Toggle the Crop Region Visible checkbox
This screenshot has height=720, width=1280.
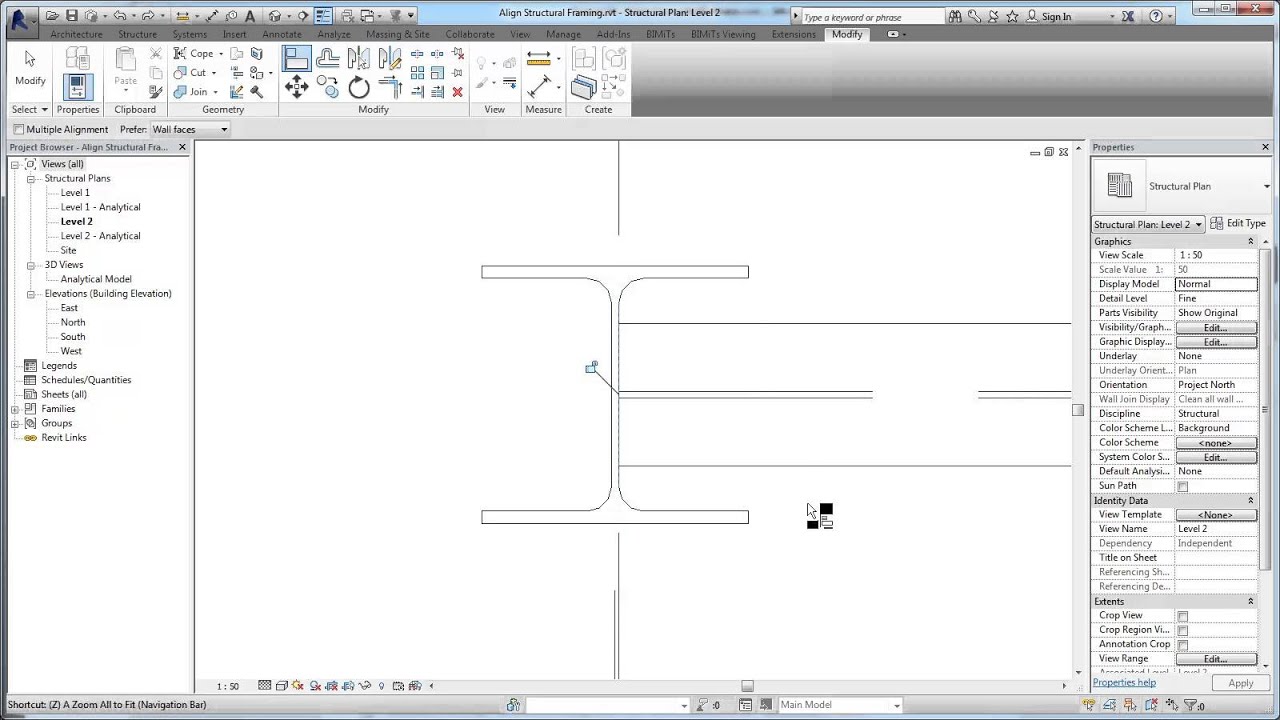point(1182,630)
